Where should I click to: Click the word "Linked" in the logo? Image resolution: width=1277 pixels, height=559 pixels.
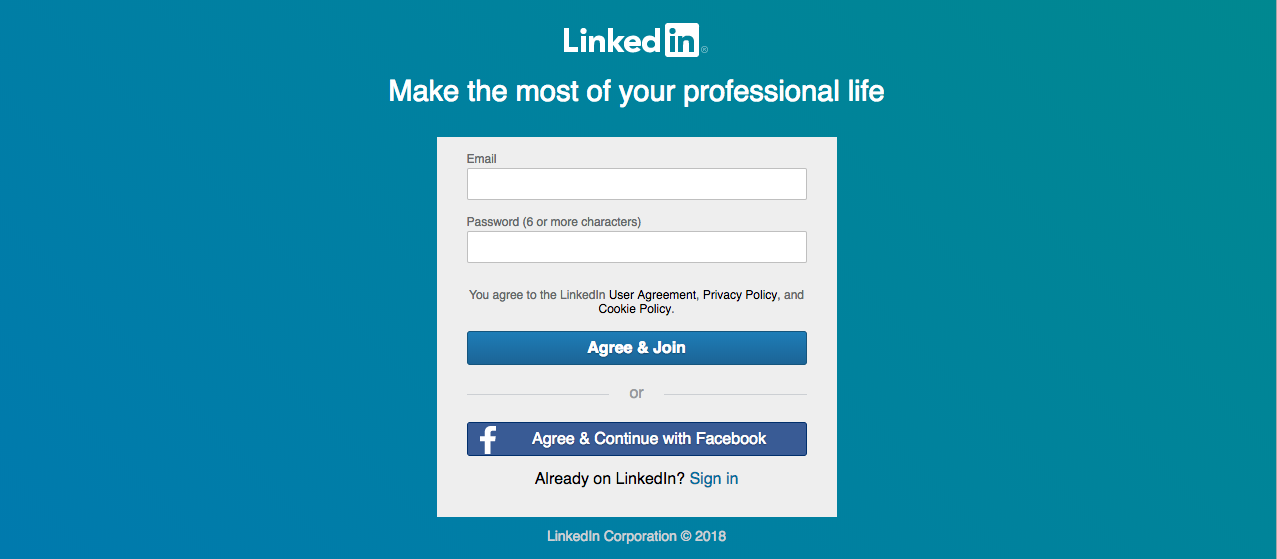coord(612,40)
